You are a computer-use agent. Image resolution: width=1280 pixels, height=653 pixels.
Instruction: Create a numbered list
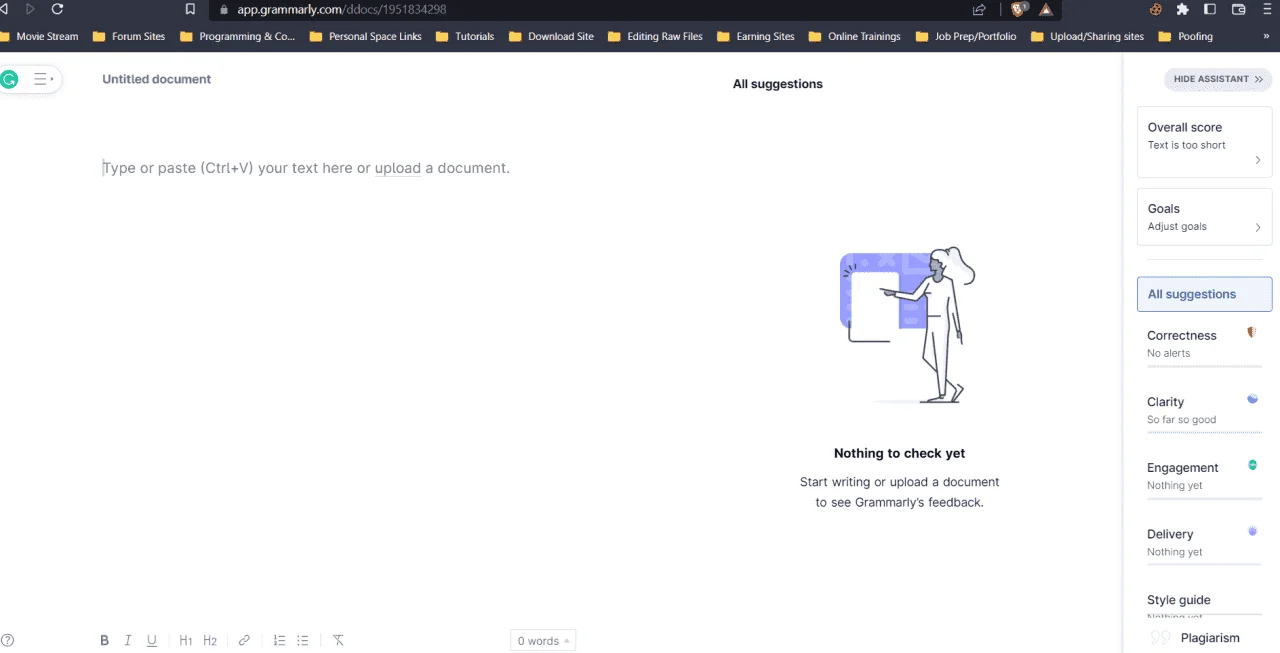[279, 641]
